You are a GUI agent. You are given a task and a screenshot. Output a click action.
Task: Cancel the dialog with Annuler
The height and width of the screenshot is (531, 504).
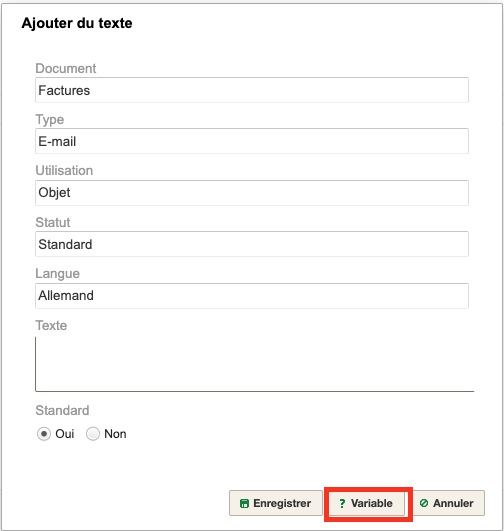(x=448, y=503)
